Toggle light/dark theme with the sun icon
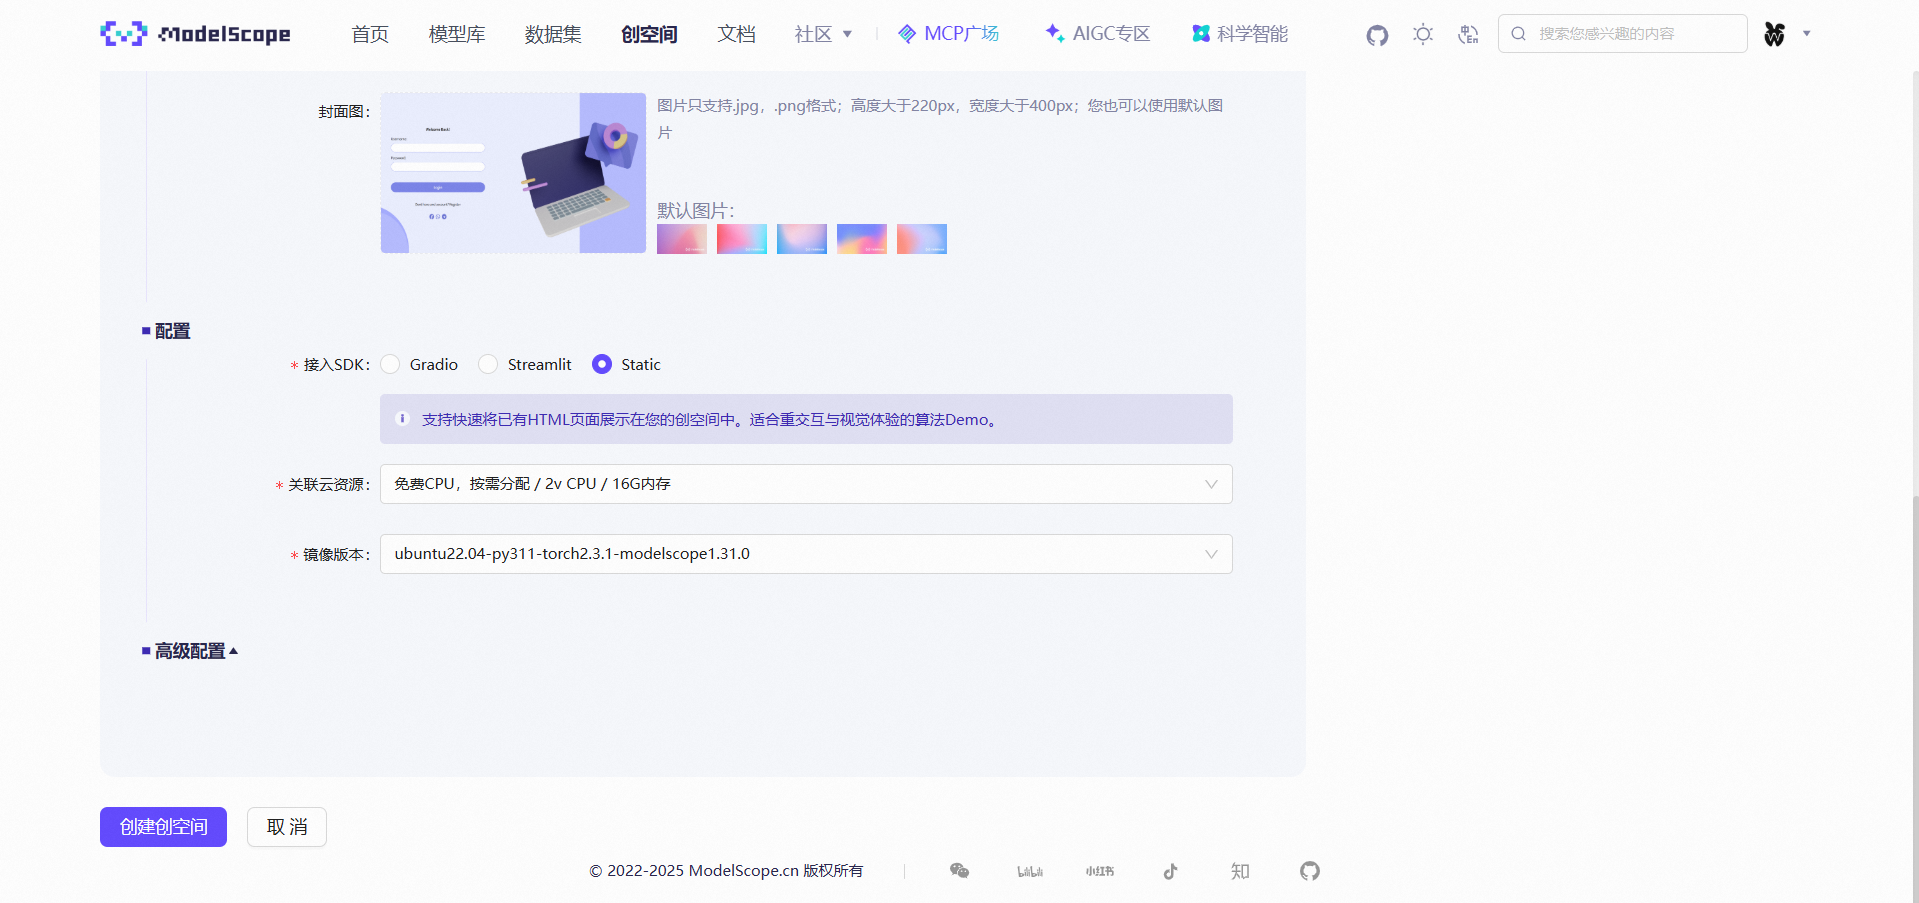The height and width of the screenshot is (903, 1919). point(1422,34)
